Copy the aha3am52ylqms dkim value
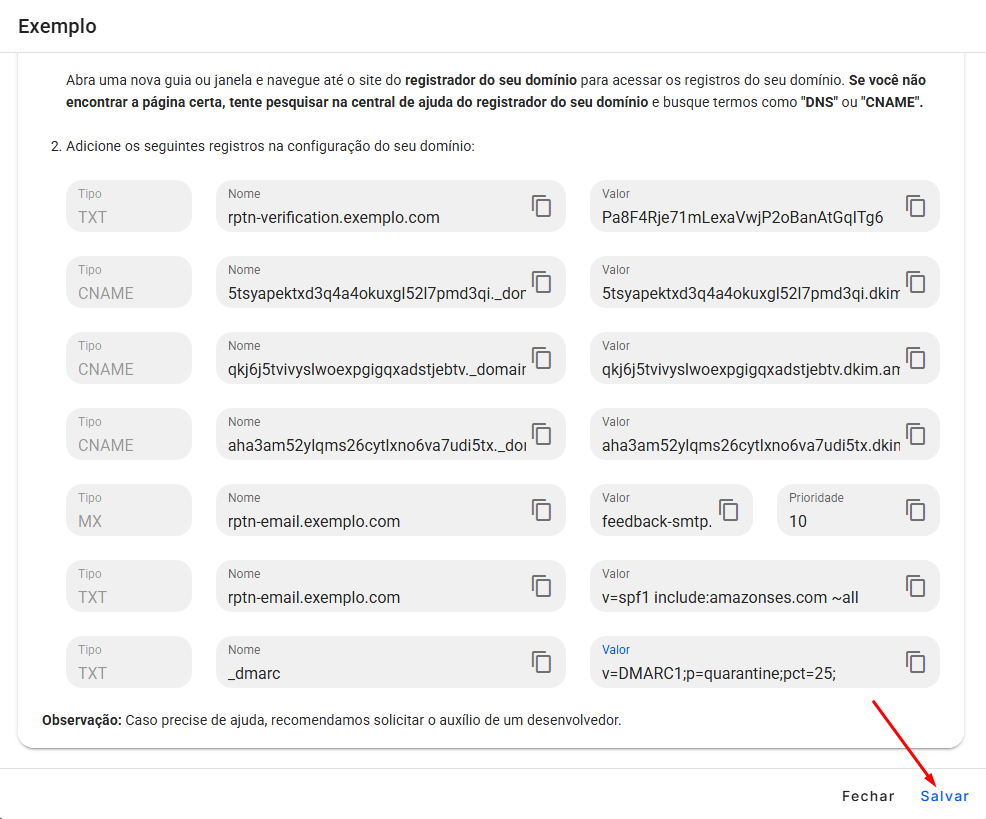The width and height of the screenshot is (986, 819). [x=916, y=434]
